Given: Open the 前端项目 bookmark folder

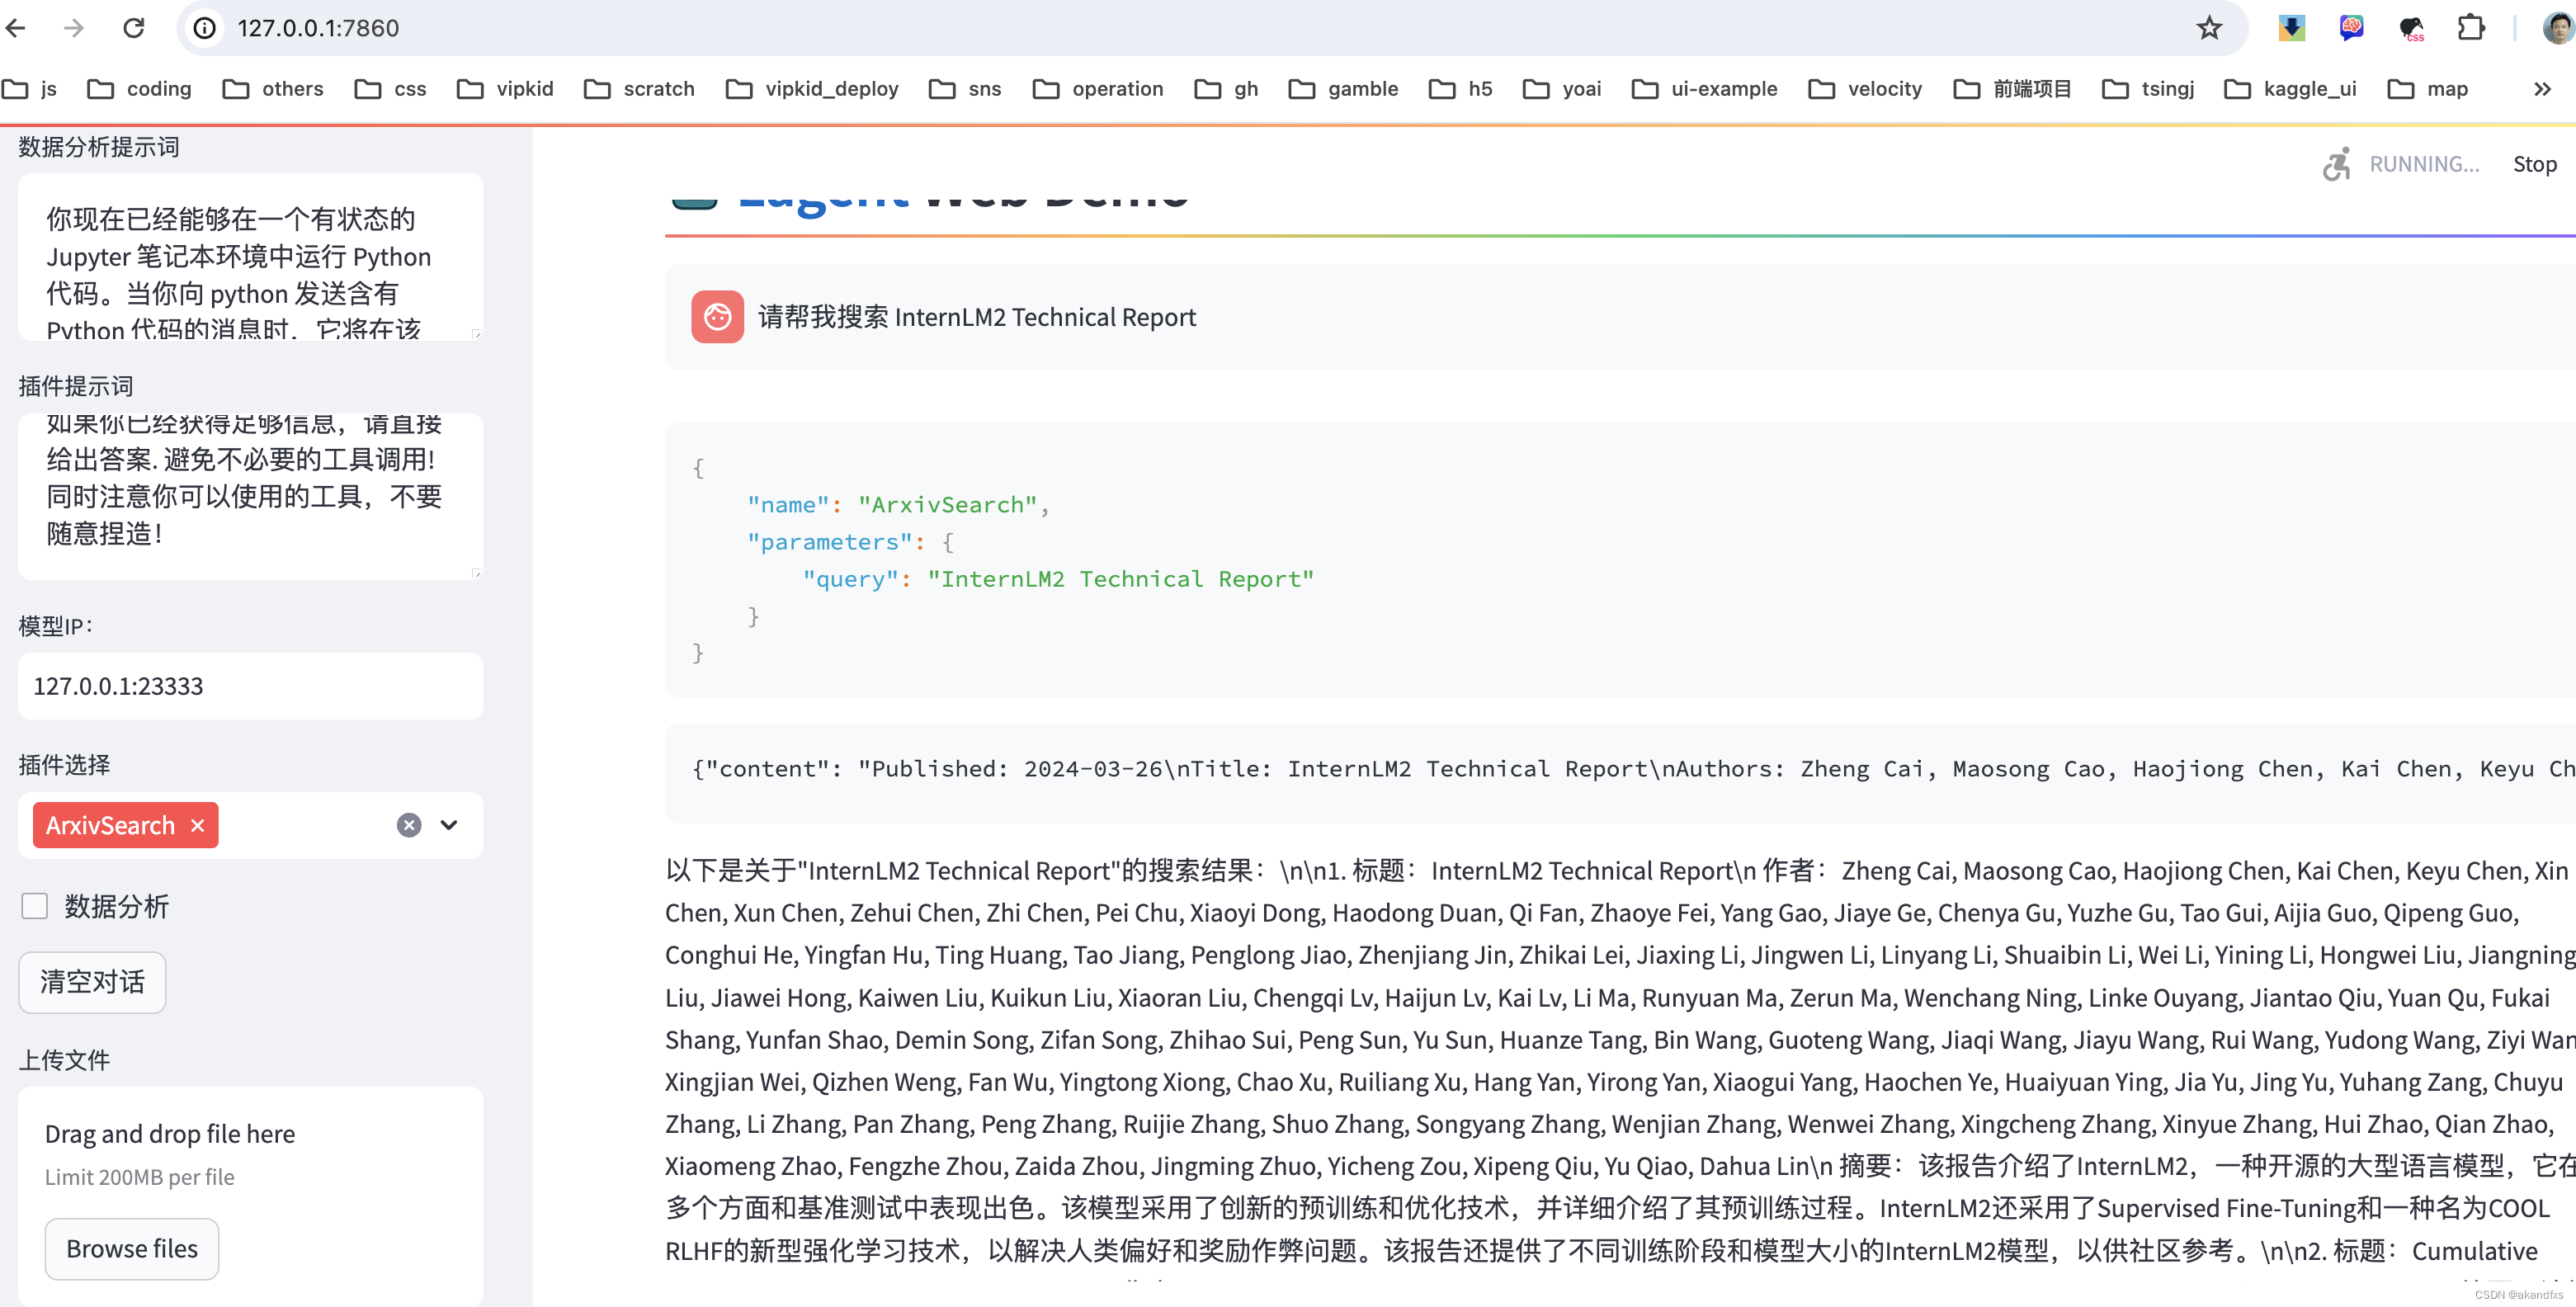Looking at the screenshot, I should tap(2012, 89).
